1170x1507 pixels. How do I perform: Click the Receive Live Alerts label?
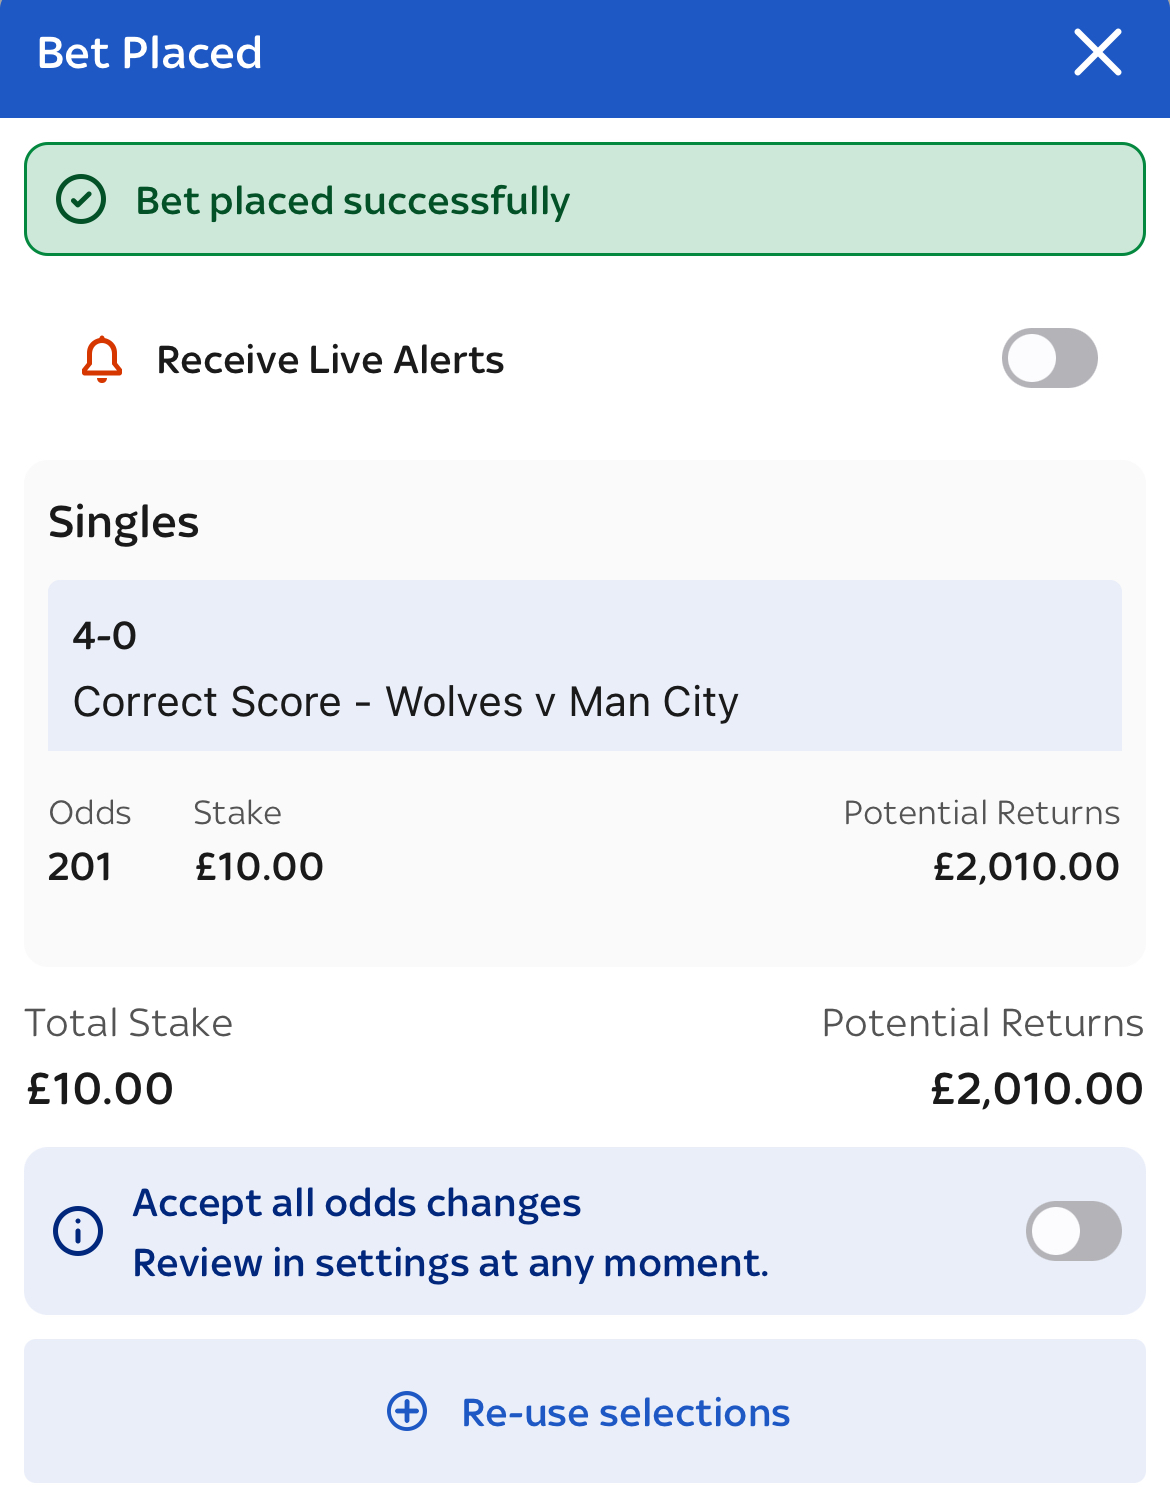330,360
